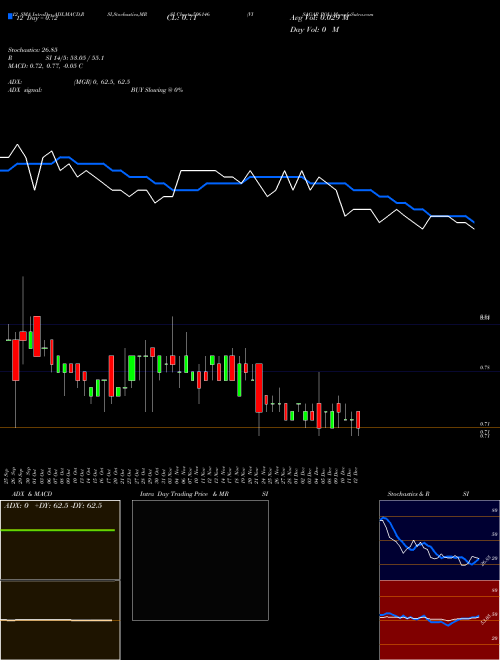The width and height of the screenshot is (500, 660).
Task: Click the 'SI 14/5: 53.05 / 55.1' value
Action: pyautogui.click(x=75, y=58)
